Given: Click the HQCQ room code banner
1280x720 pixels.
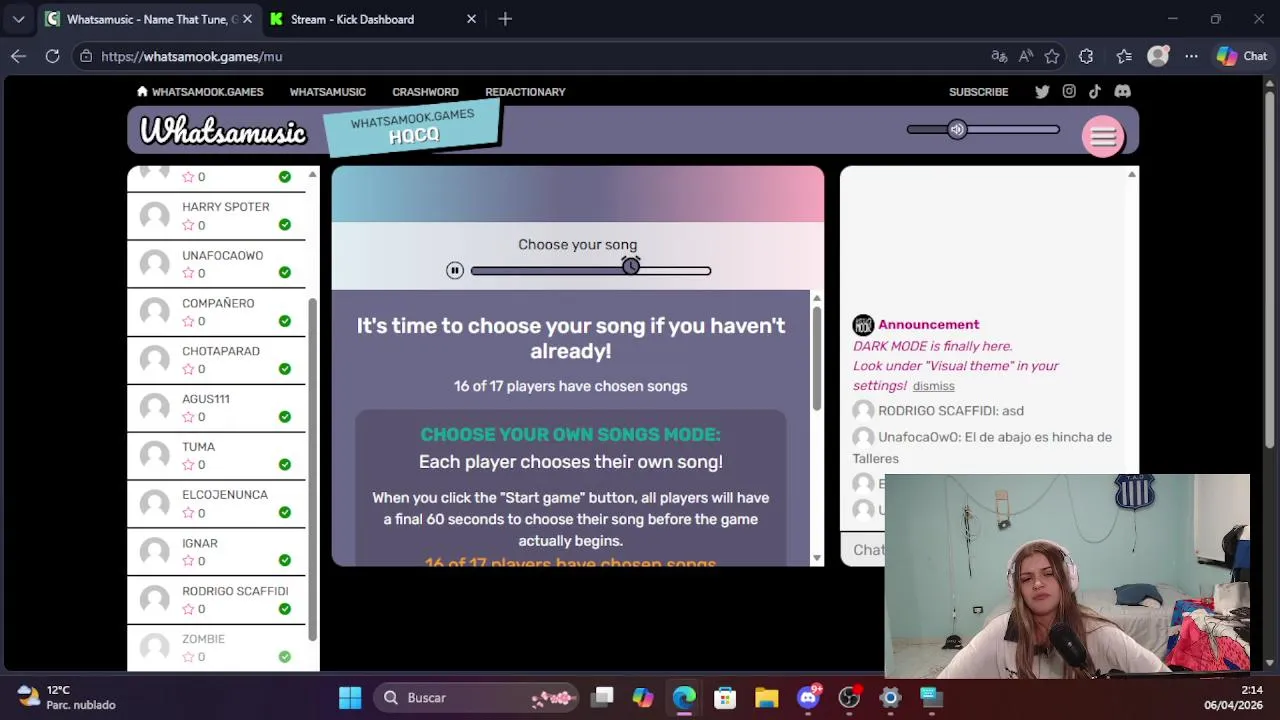Looking at the screenshot, I should pyautogui.click(x=412, y=128).
